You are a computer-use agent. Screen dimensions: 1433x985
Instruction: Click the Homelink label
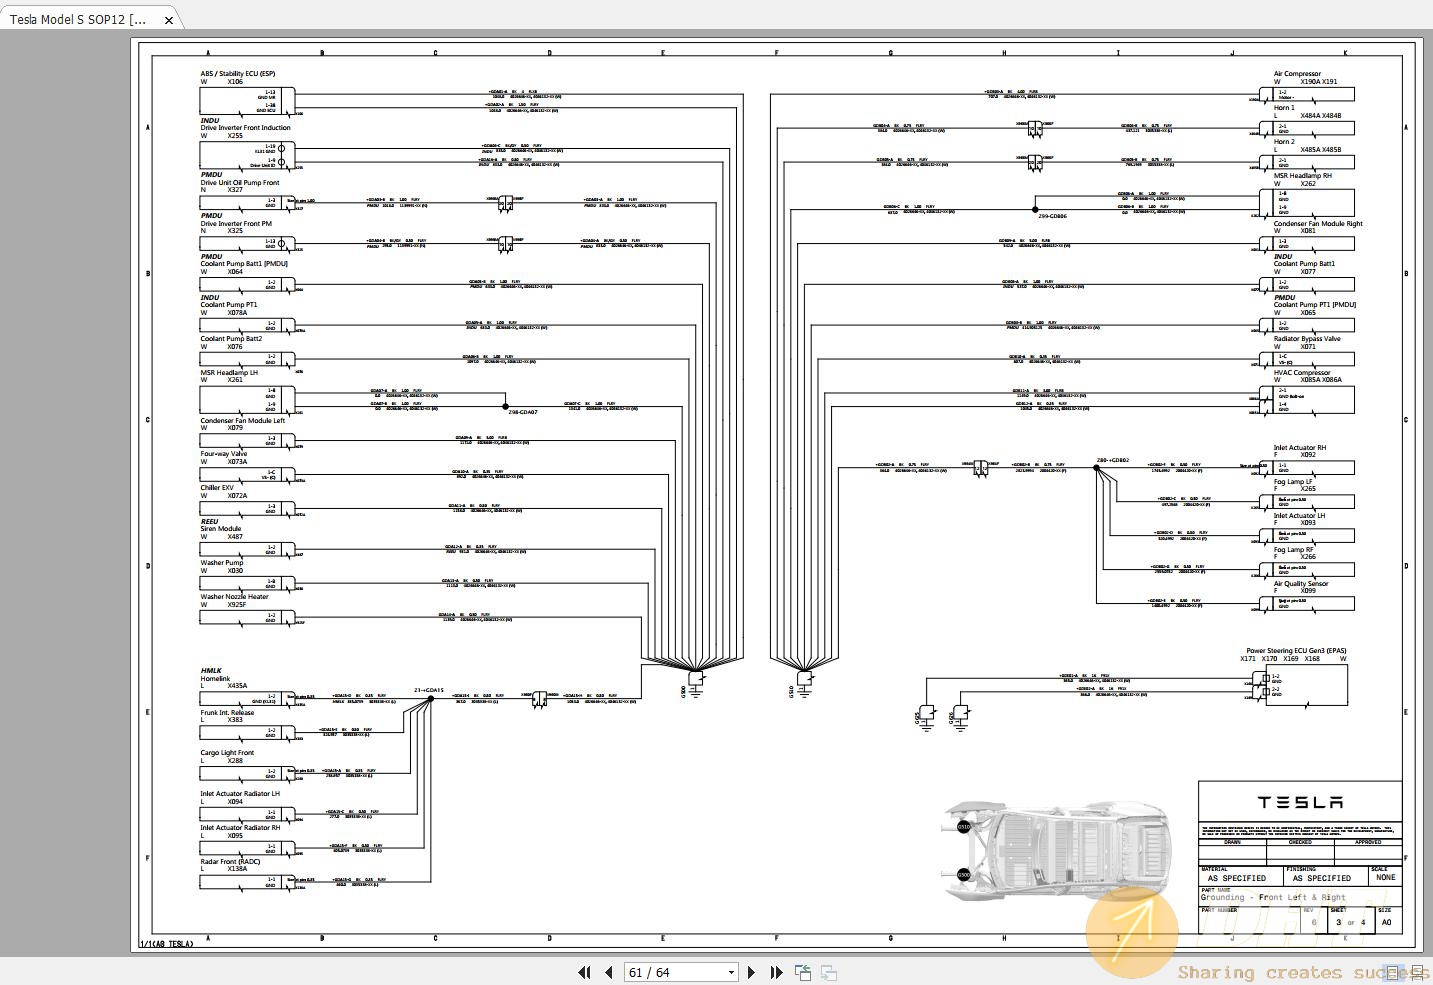[x=215, y=679]
